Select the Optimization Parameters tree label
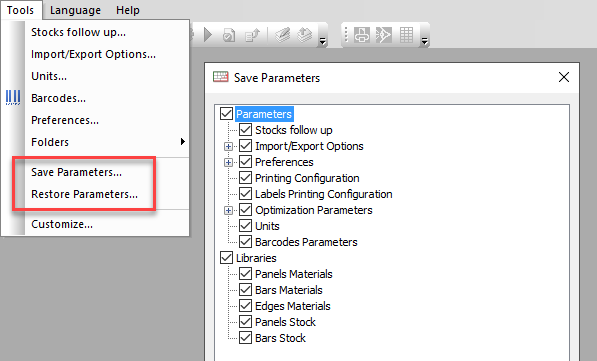The height and width of the screenshot is (361, 597). [x=314, y=210]
